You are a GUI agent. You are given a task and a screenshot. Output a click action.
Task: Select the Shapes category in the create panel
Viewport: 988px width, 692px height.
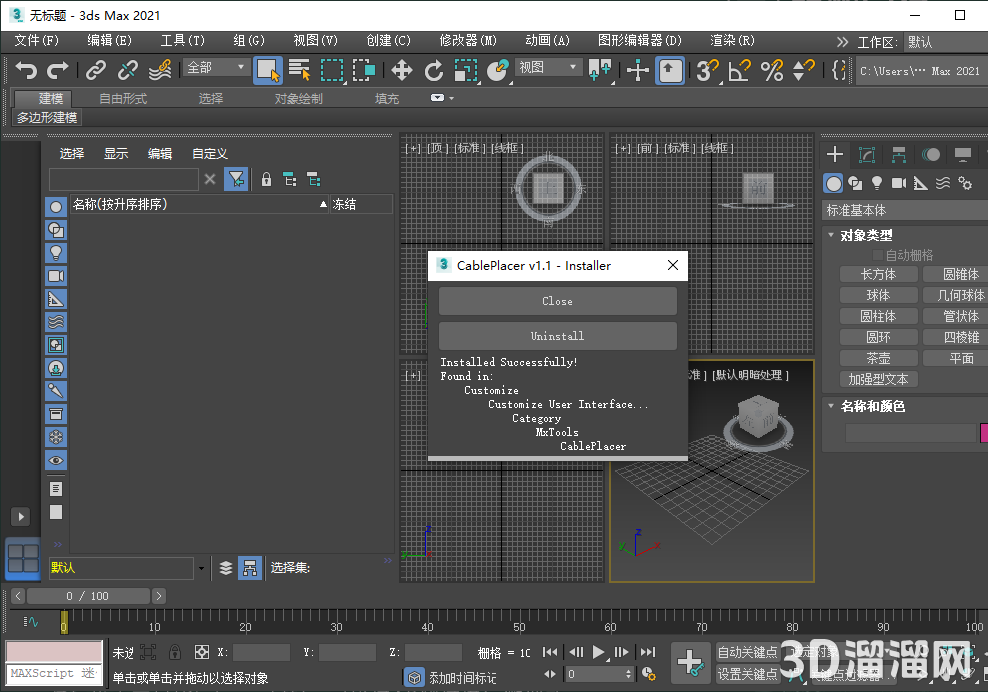point(855,183)
